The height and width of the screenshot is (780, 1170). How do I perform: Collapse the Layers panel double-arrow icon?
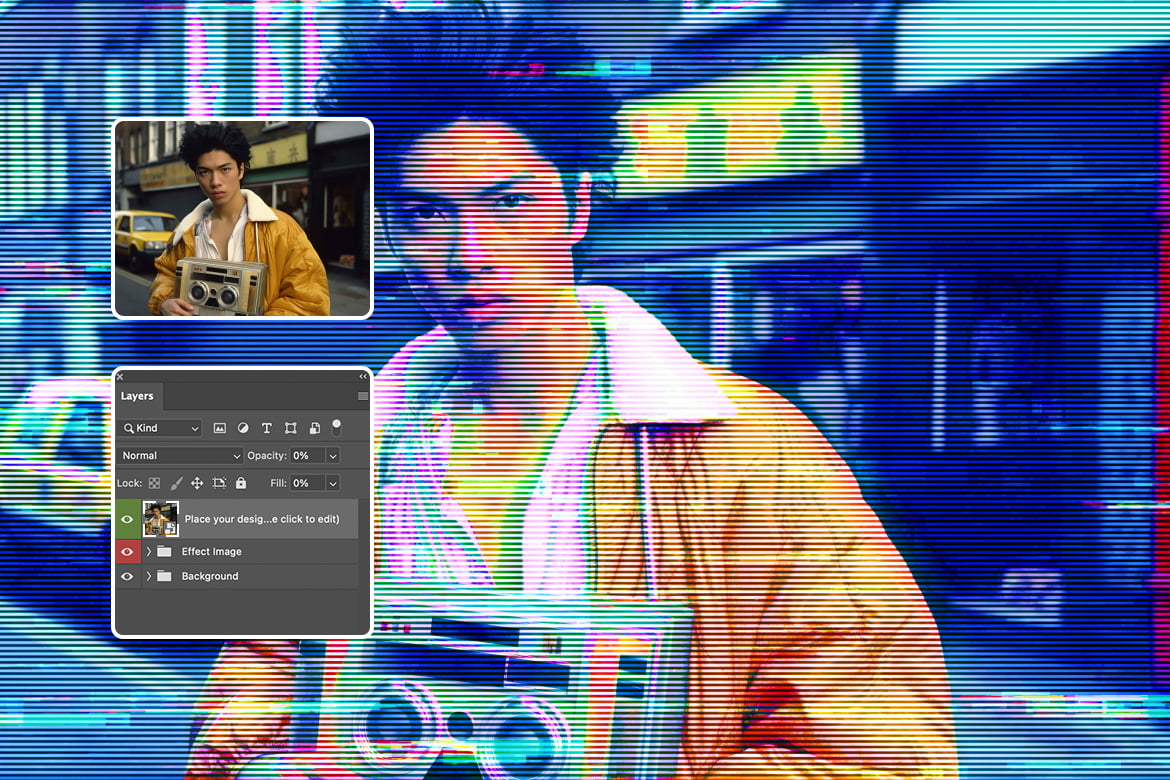coord(363,377)
